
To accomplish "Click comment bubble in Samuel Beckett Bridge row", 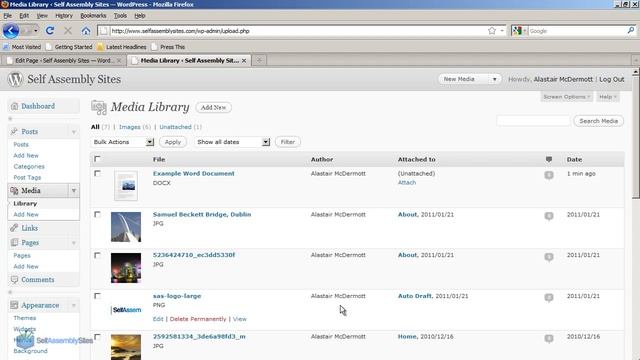I will tap(549, 216).
